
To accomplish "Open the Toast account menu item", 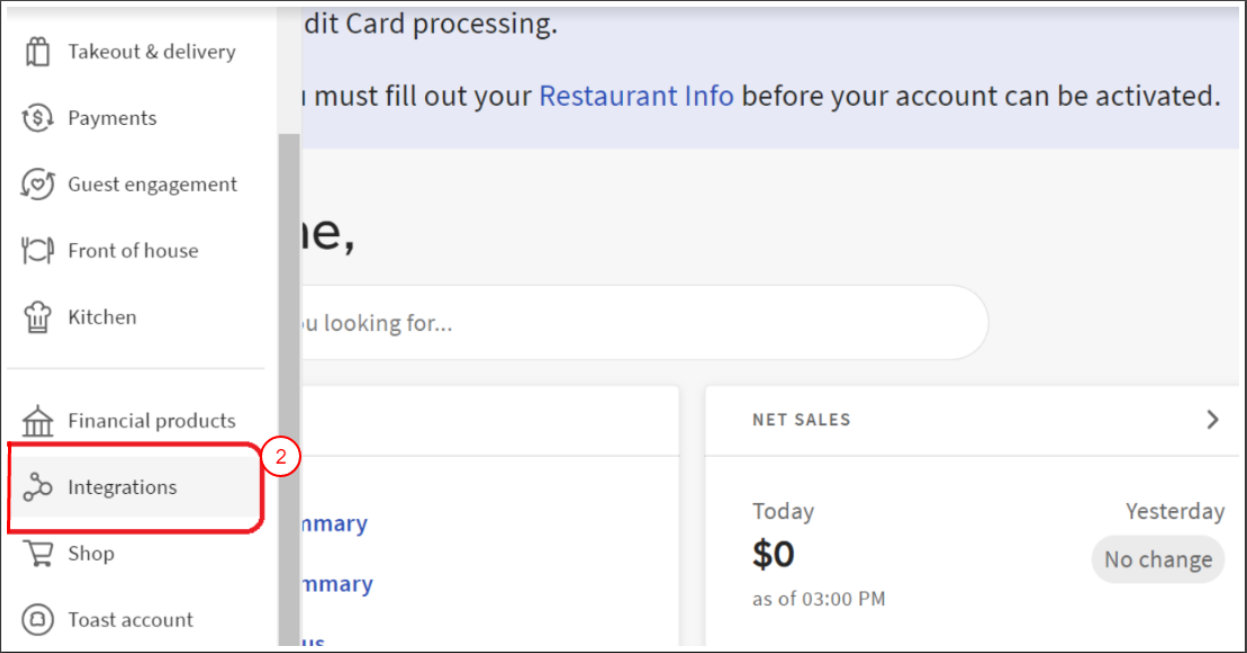I will [130, 620].
